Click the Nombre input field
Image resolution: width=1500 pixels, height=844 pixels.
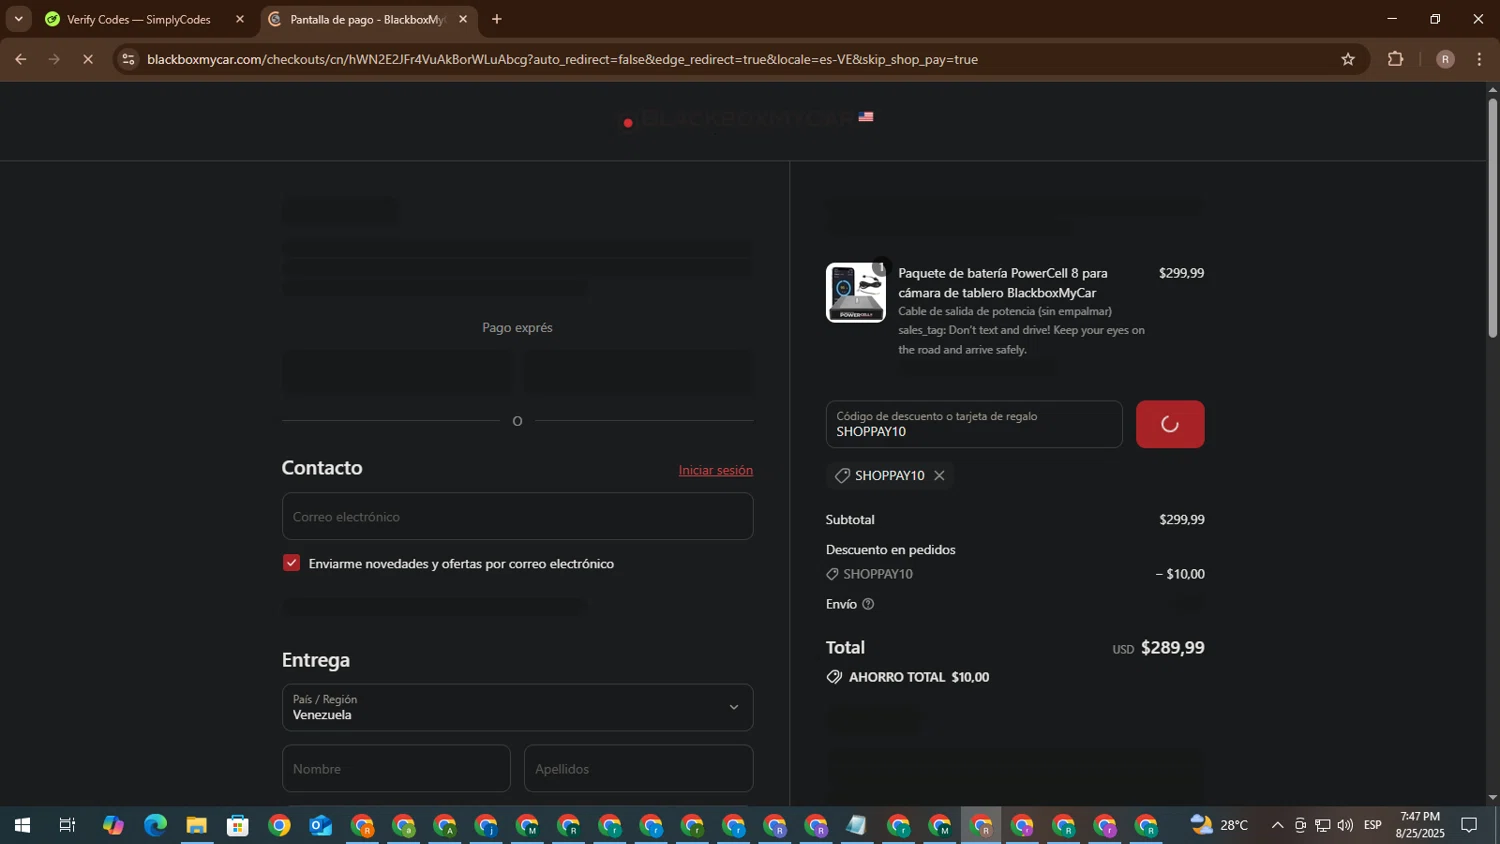pos(396,768)
